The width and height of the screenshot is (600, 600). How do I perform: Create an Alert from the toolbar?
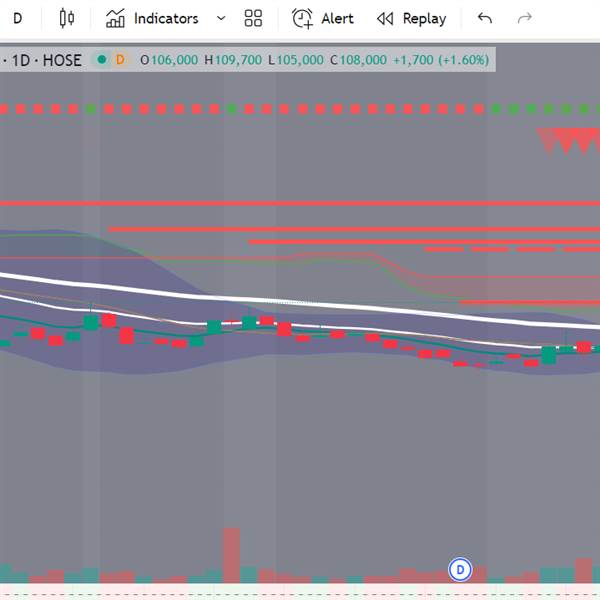pyautogui.click(x=323, y=18)
